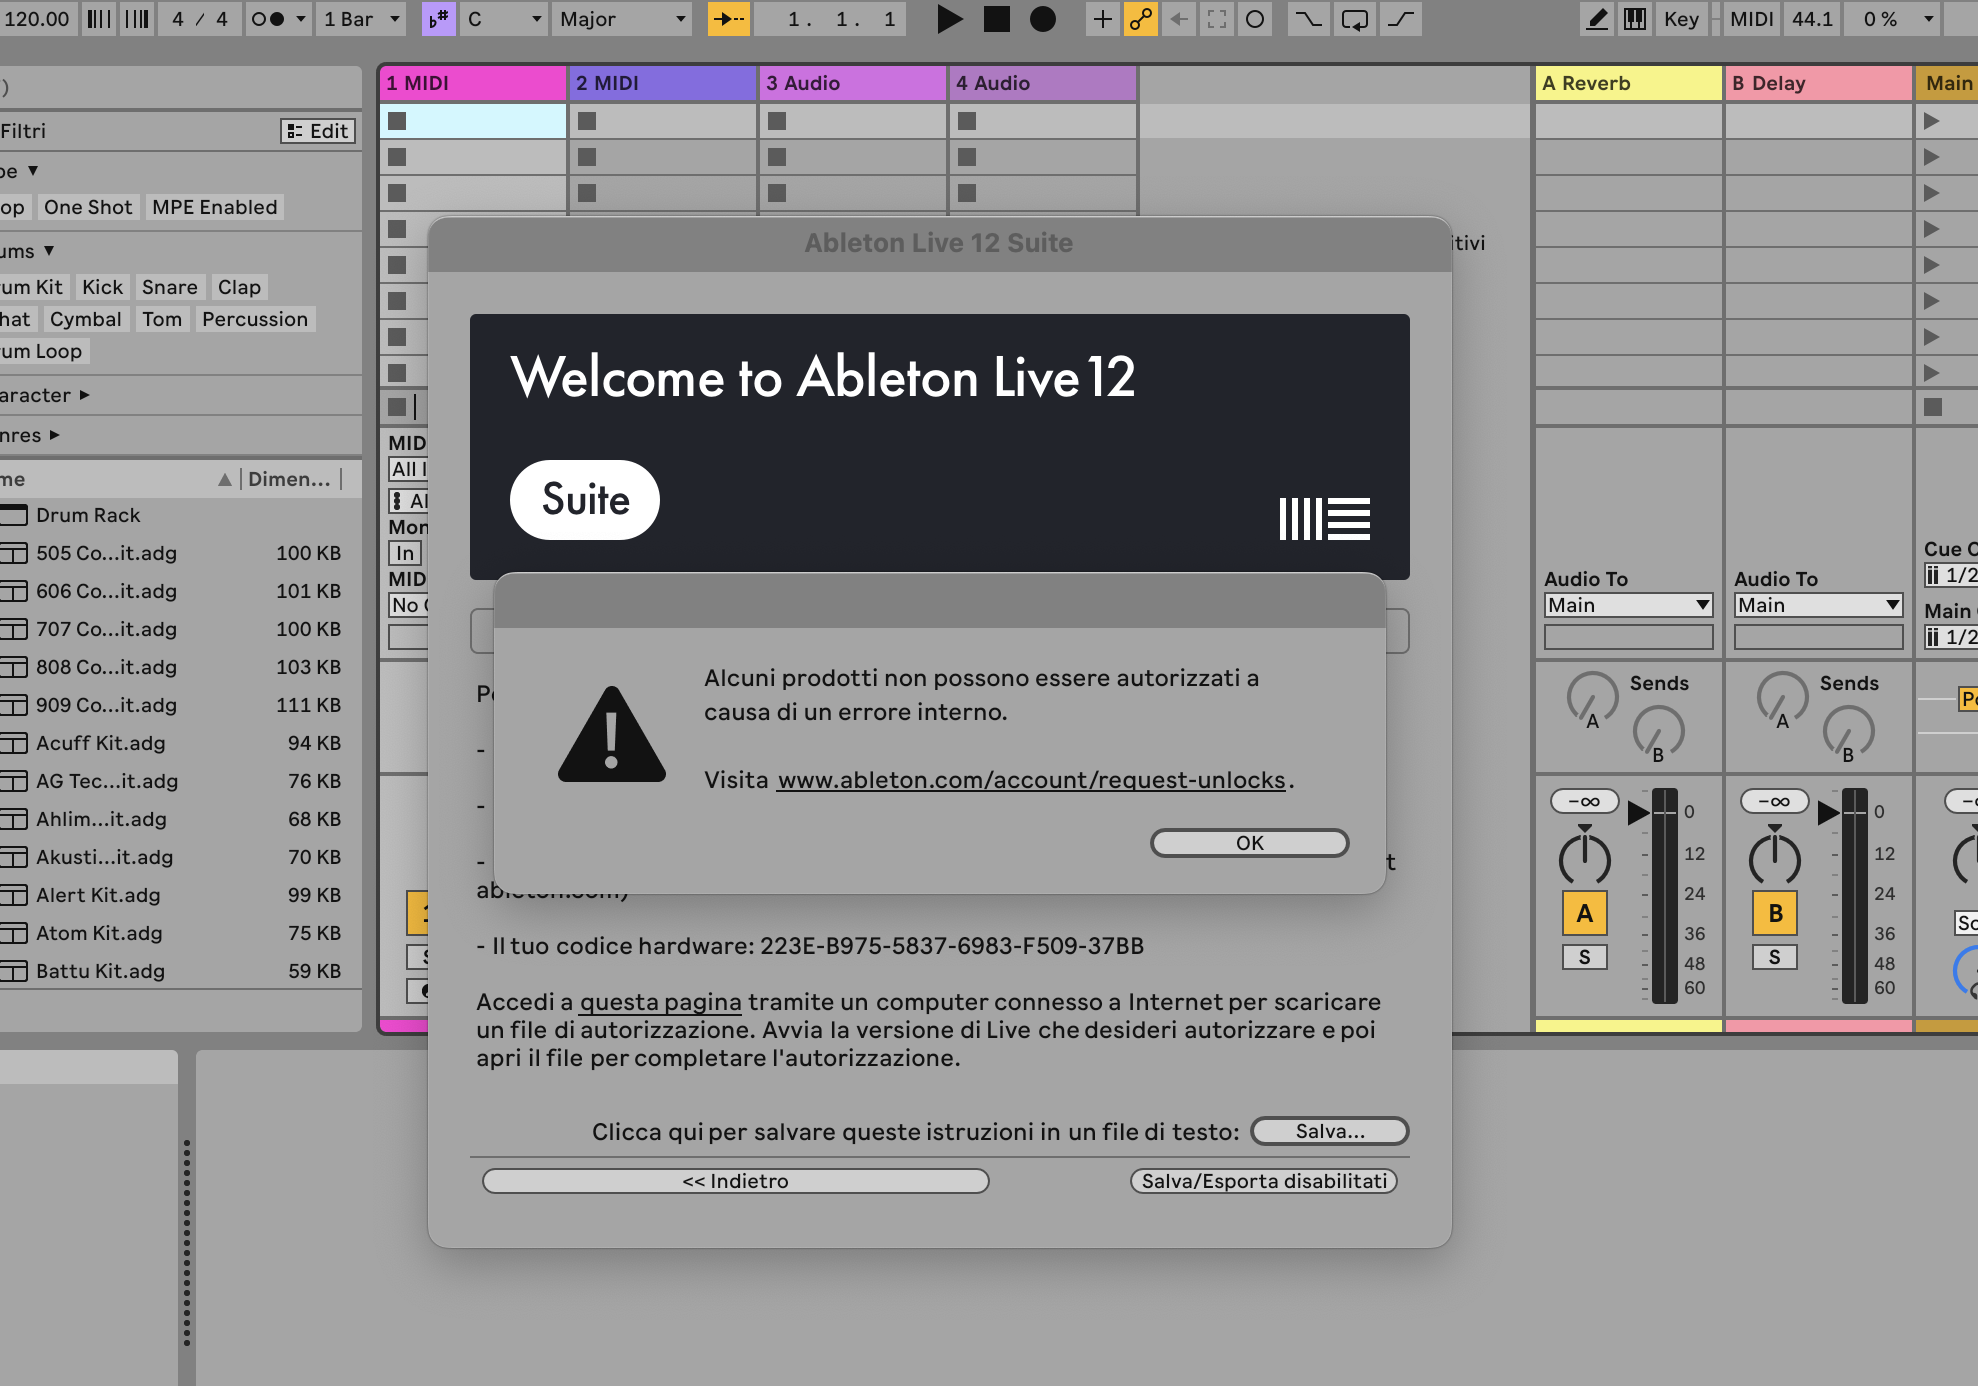Click the Nudge tempo up icon
This screenshot has height=1386, width=1978.
coord(136,19)
